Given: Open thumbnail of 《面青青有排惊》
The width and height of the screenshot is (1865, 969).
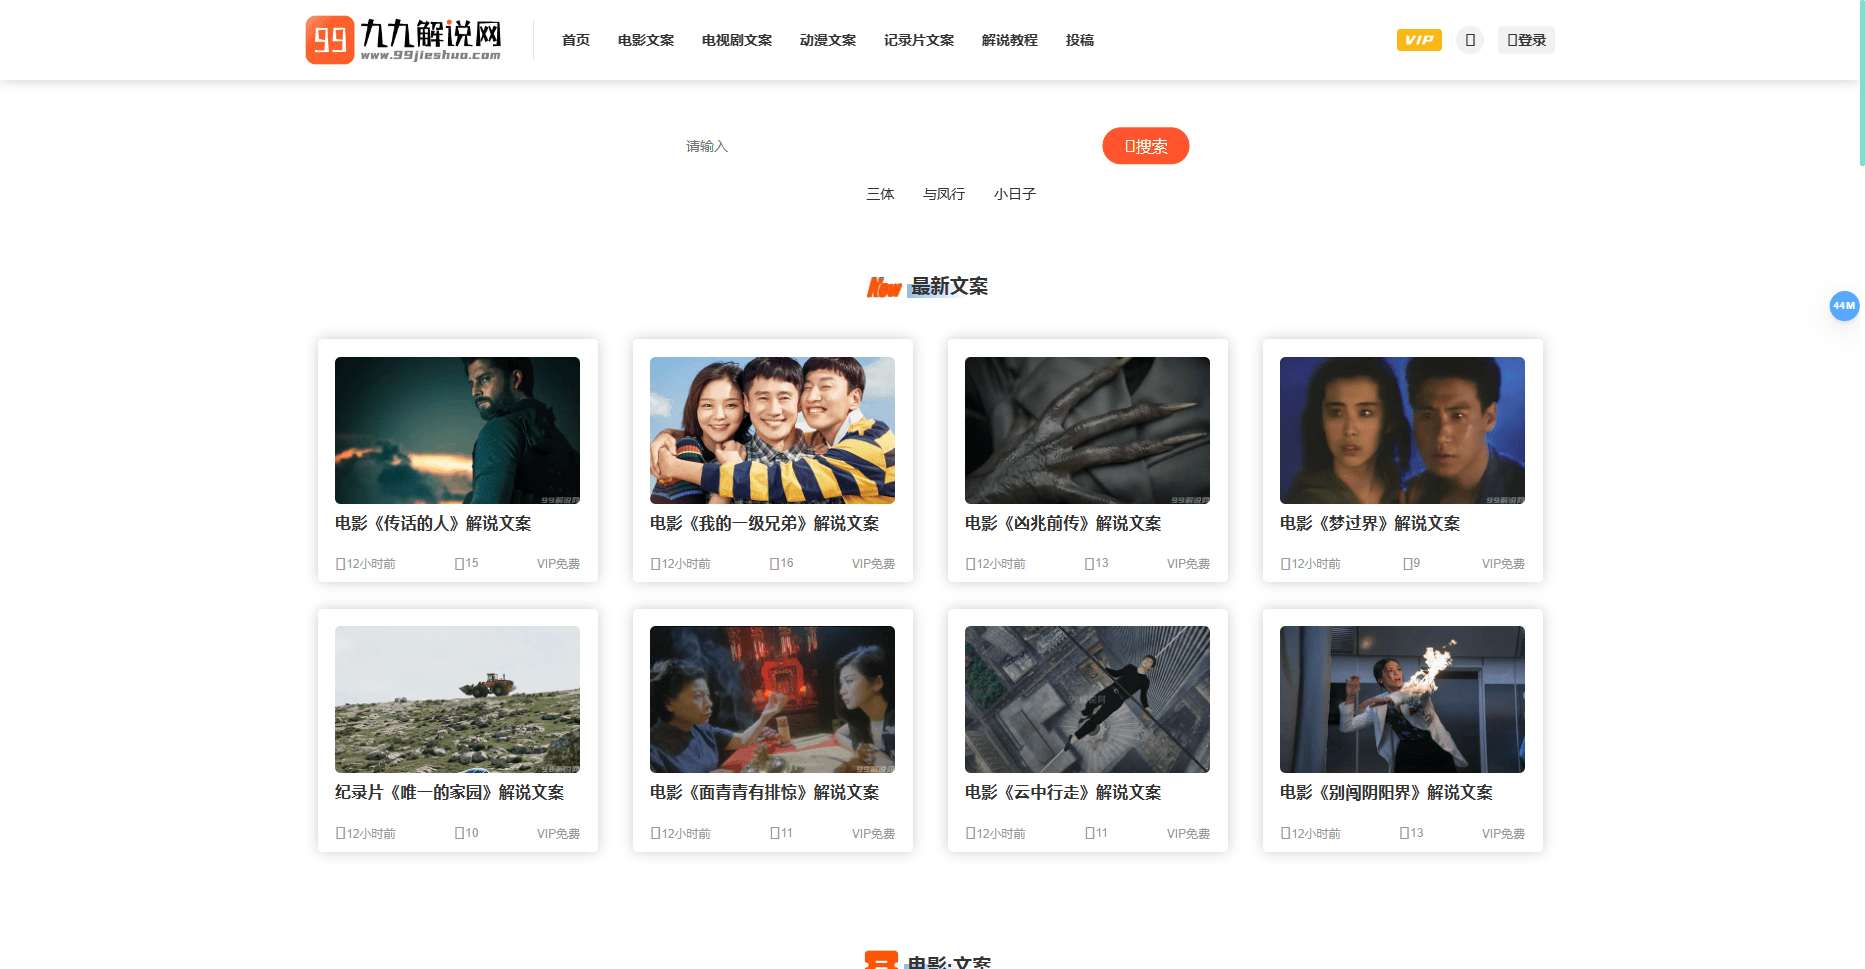Looking at the screenshot, I should pos(772,699).
